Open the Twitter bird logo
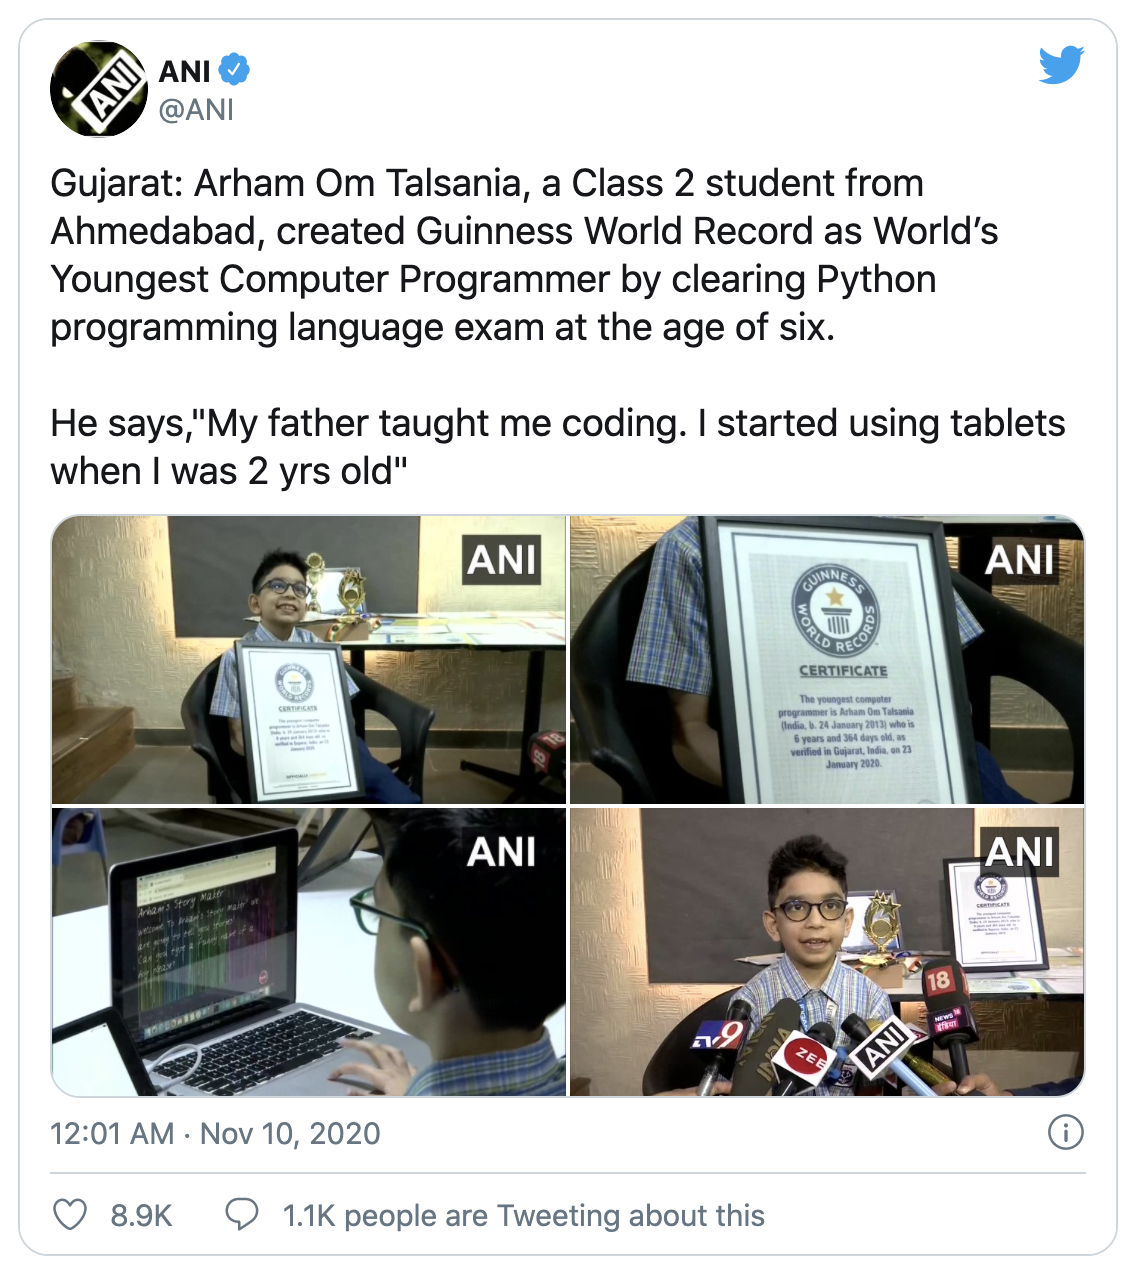Screen dimensions: 1144x1282 pyautogui.click(x=1061, y=65)
